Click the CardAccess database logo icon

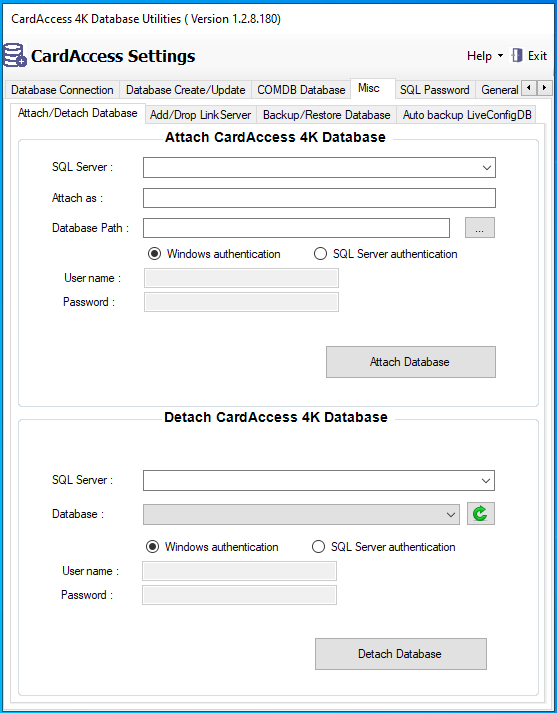[15, 55]
